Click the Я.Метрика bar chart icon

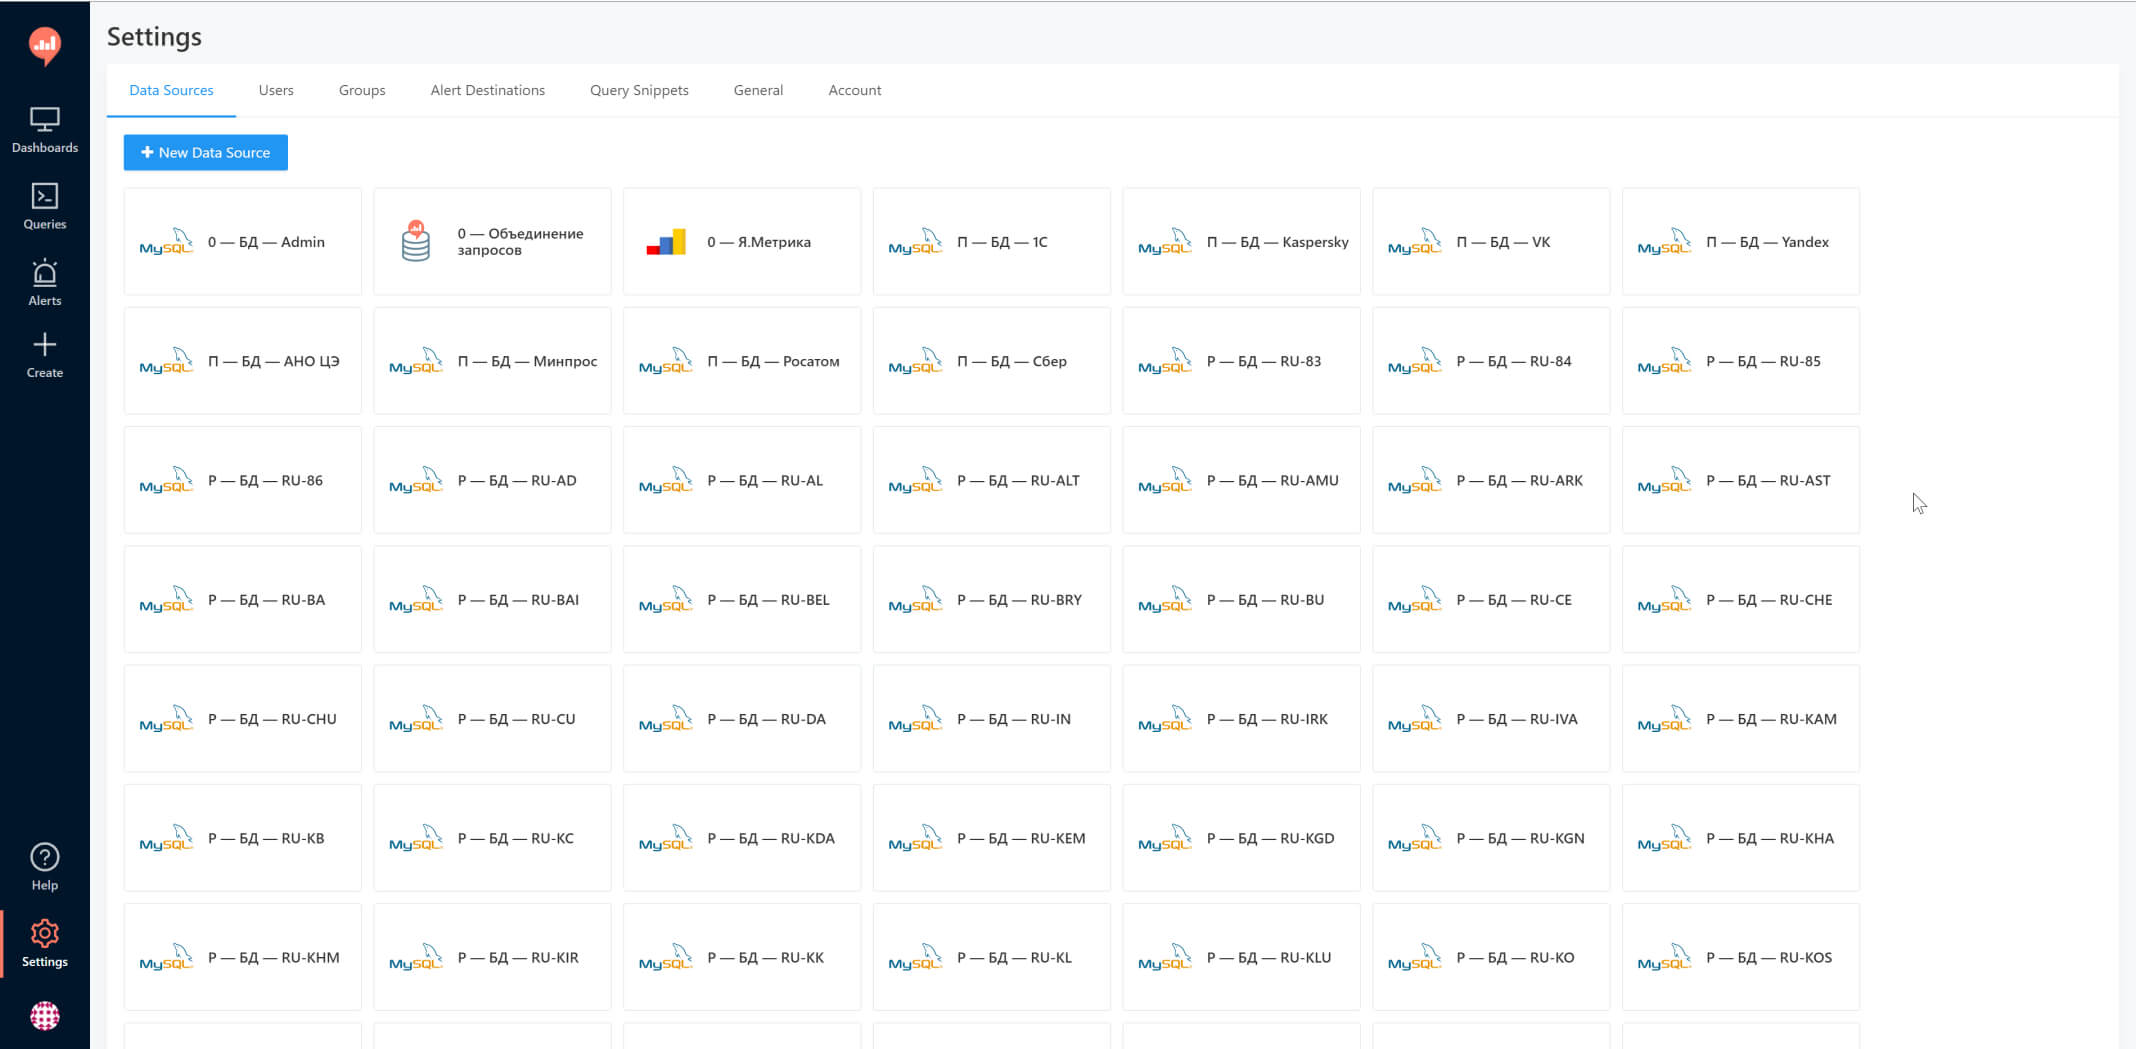pos(666,242)
